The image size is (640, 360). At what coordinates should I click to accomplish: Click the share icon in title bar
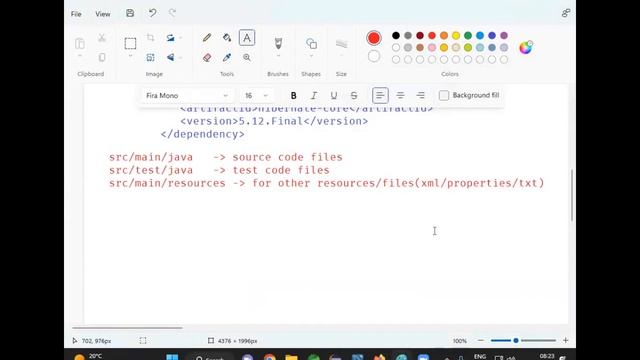click(x=565, y=13)
